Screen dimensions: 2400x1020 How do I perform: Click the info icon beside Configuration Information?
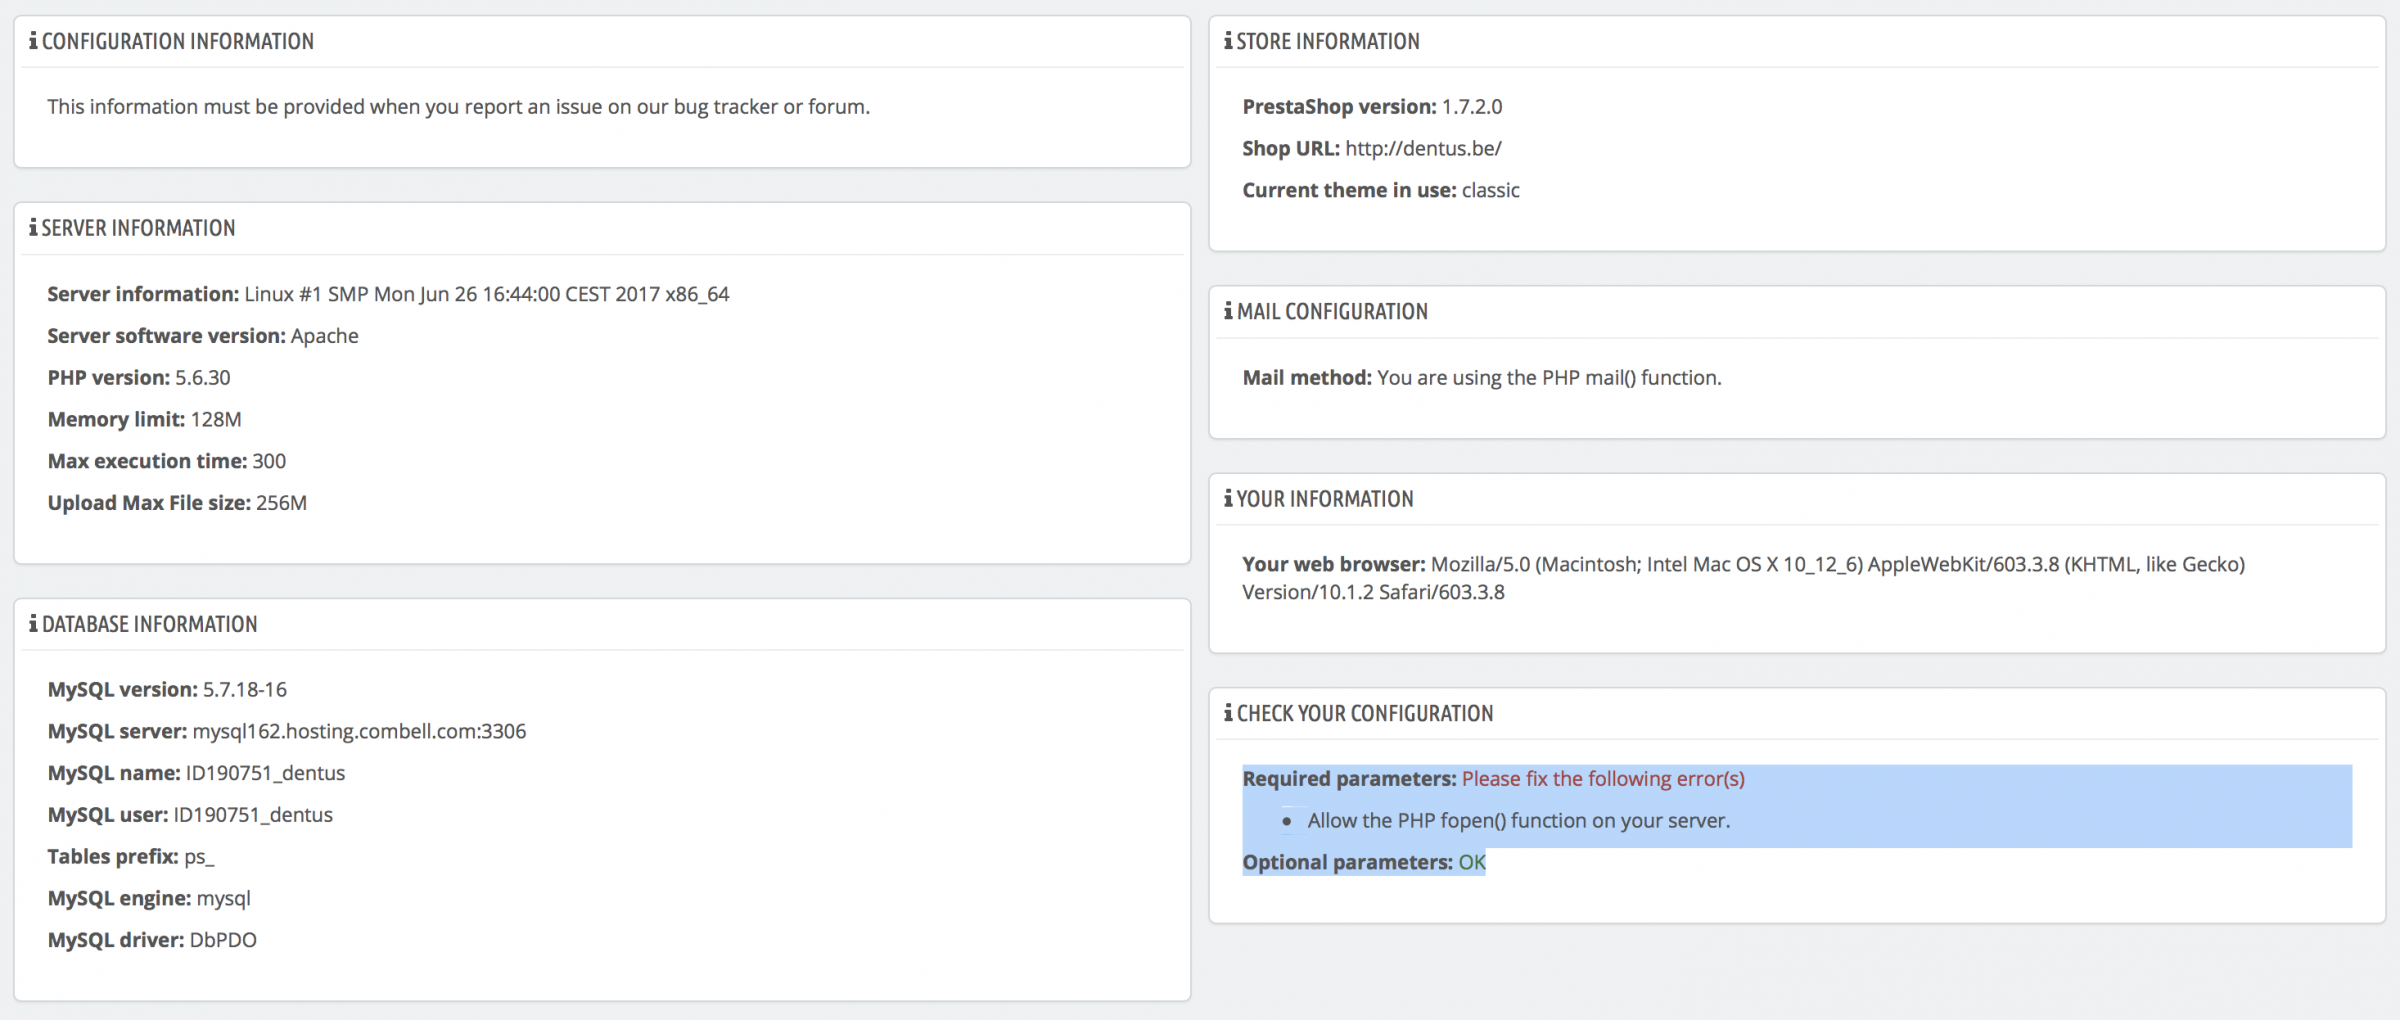tap(33, 41)
